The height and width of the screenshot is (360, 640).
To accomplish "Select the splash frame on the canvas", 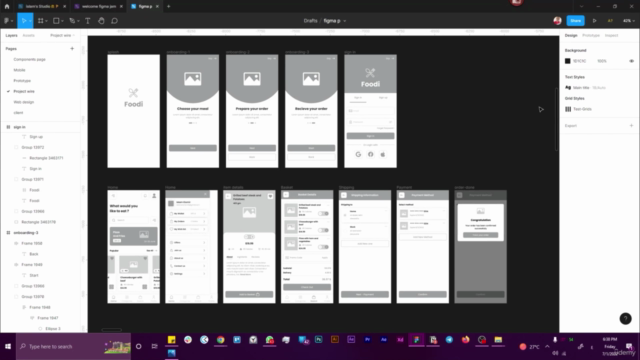I will point(133,111).
